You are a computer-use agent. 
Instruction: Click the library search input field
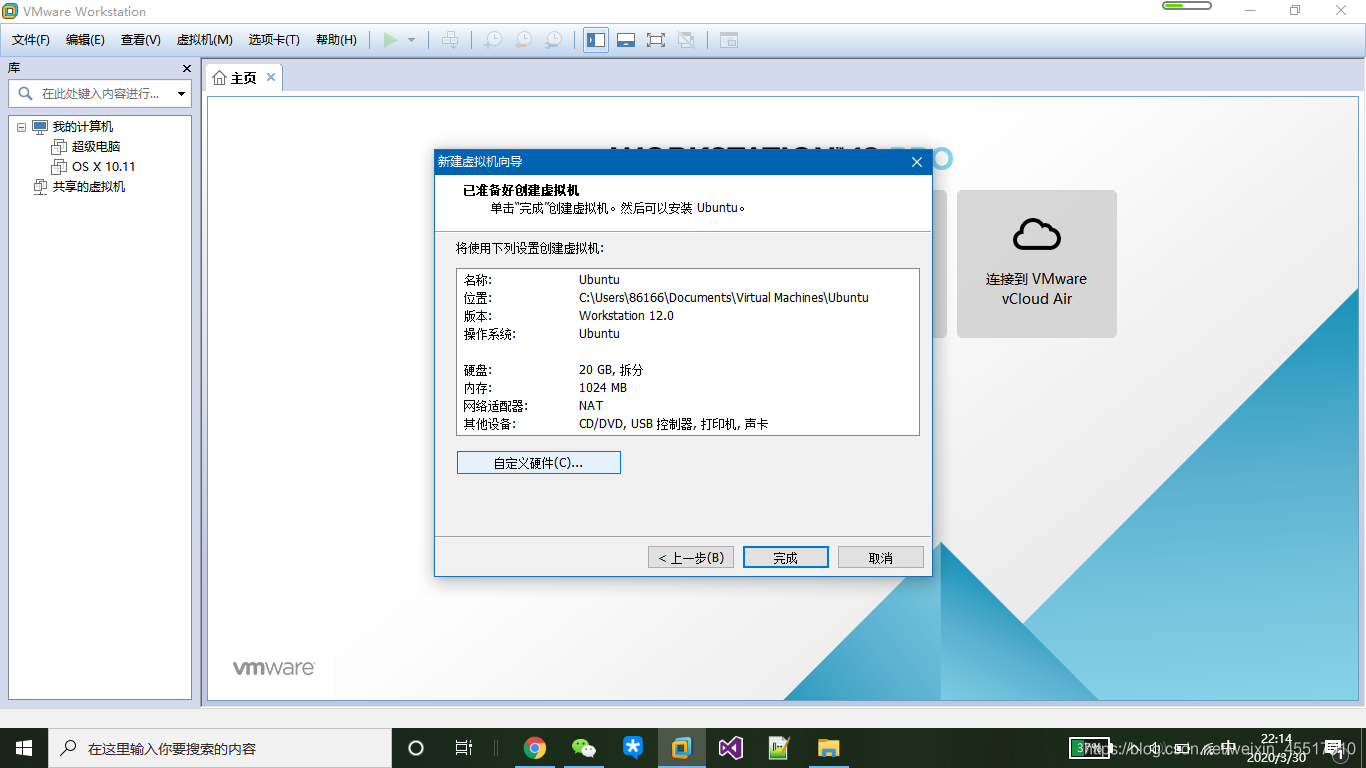(x=100, y=93)
